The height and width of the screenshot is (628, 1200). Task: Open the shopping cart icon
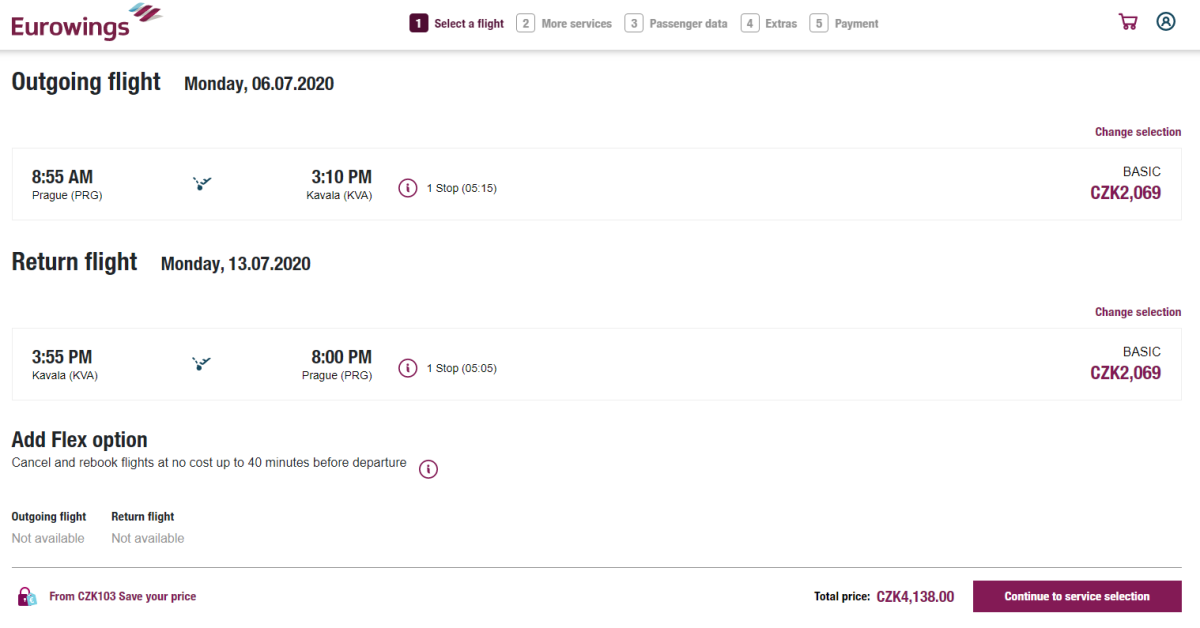point(1128,22)
